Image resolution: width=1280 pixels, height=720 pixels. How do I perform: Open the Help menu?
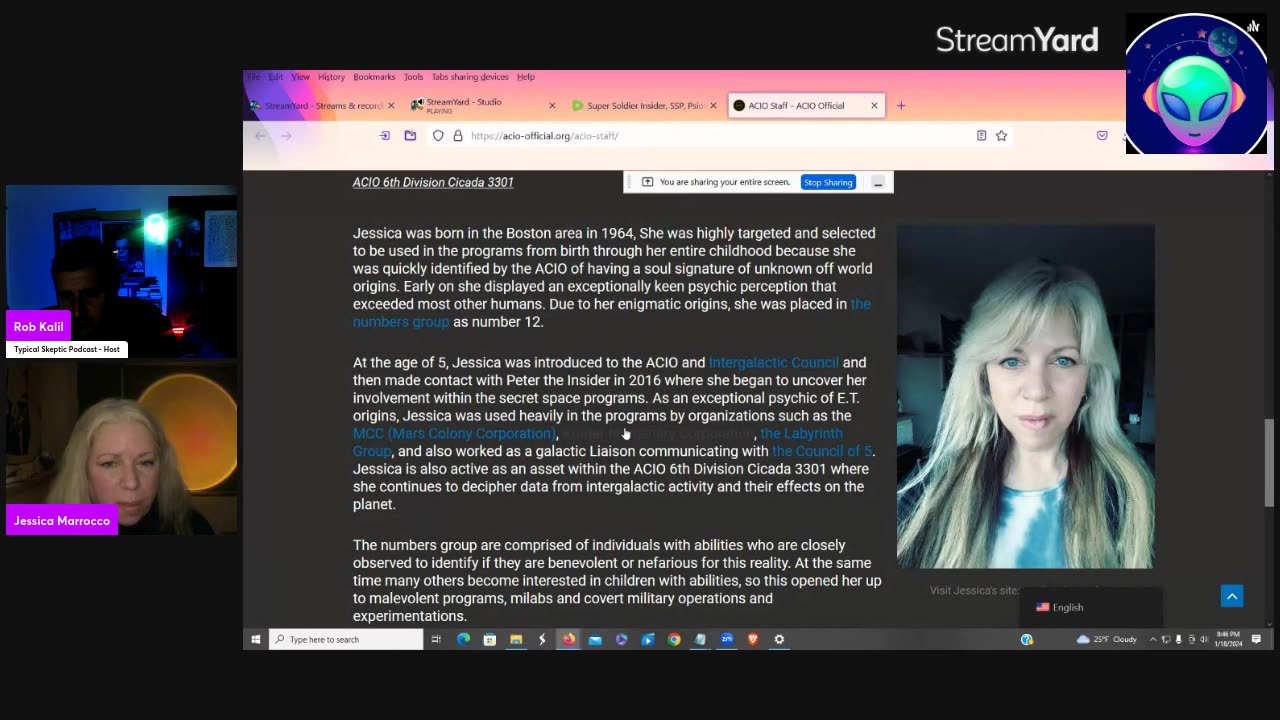click(525, 77)
